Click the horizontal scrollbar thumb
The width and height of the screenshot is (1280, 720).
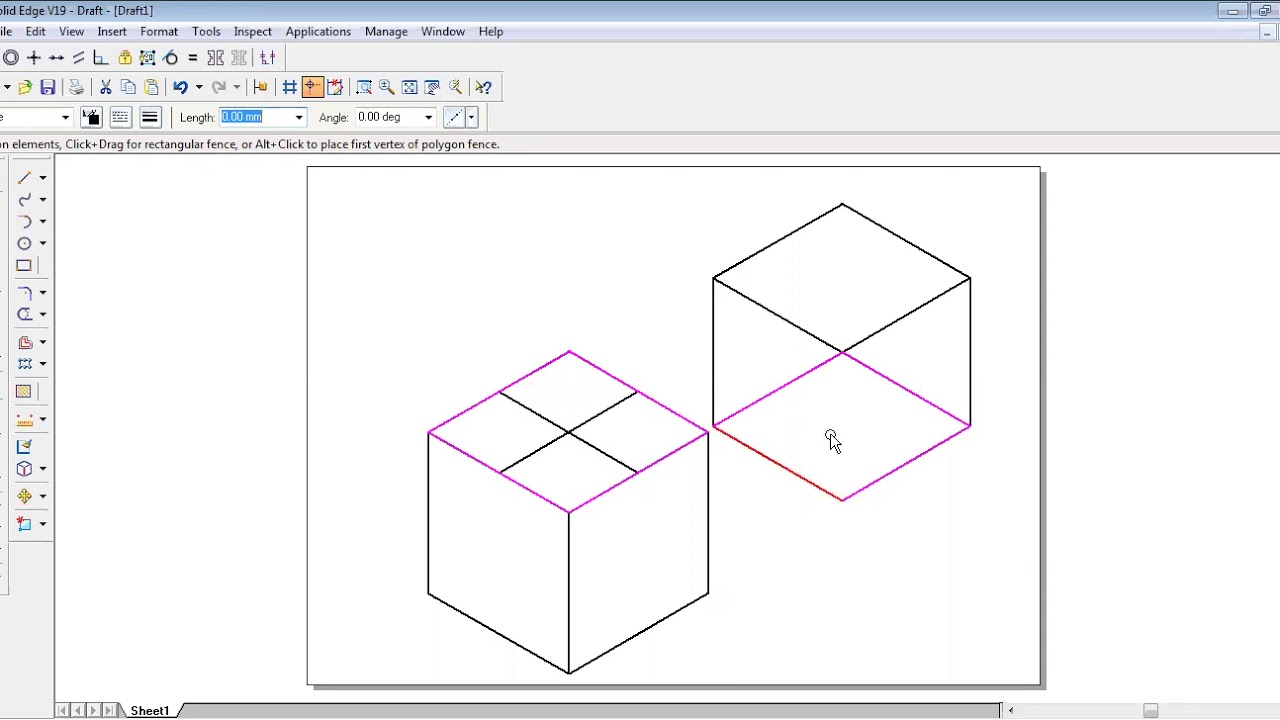[x=1150, y=711]
